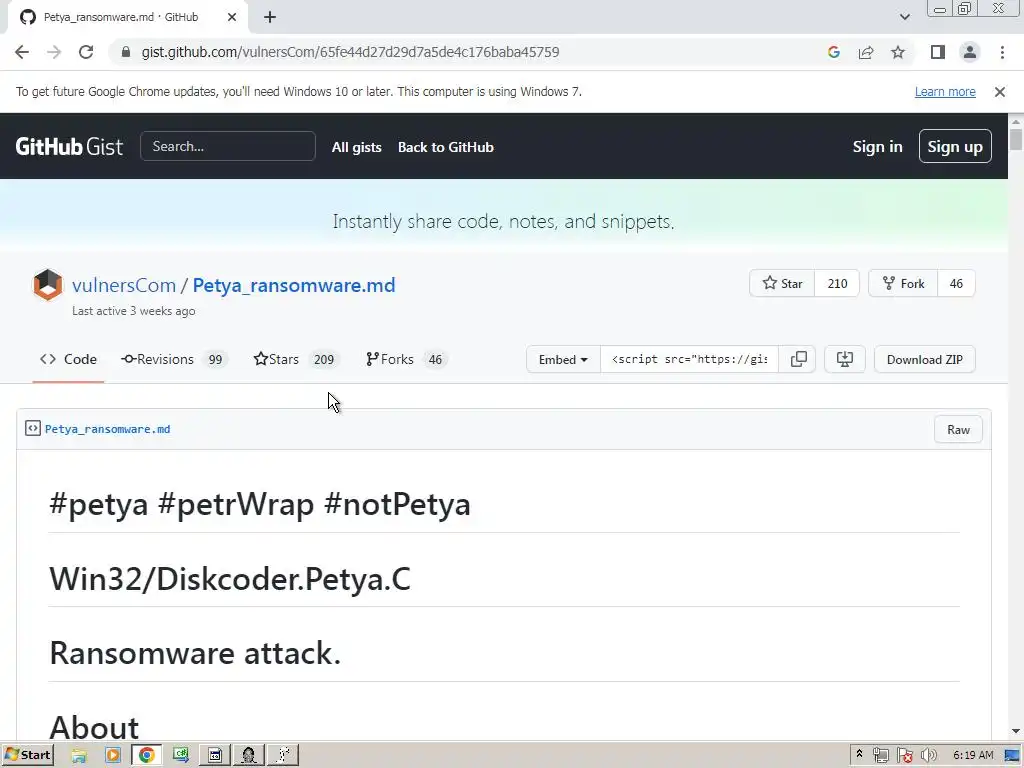Image resolution: width=1024 pixels, height=768 pixels.
Task: Go Back to GitHub
Action: click(445, 147)
